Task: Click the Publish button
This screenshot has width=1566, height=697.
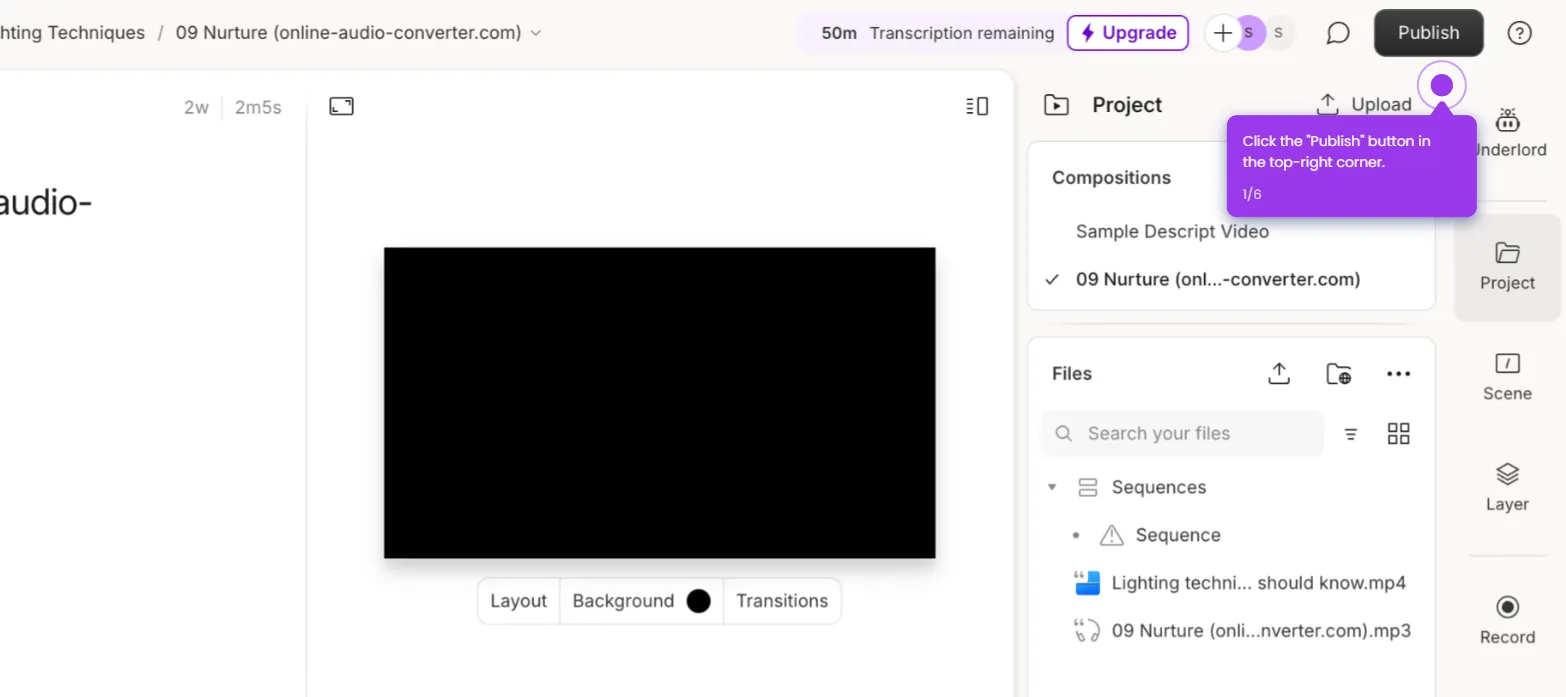Action: [x=1428, y=33]
